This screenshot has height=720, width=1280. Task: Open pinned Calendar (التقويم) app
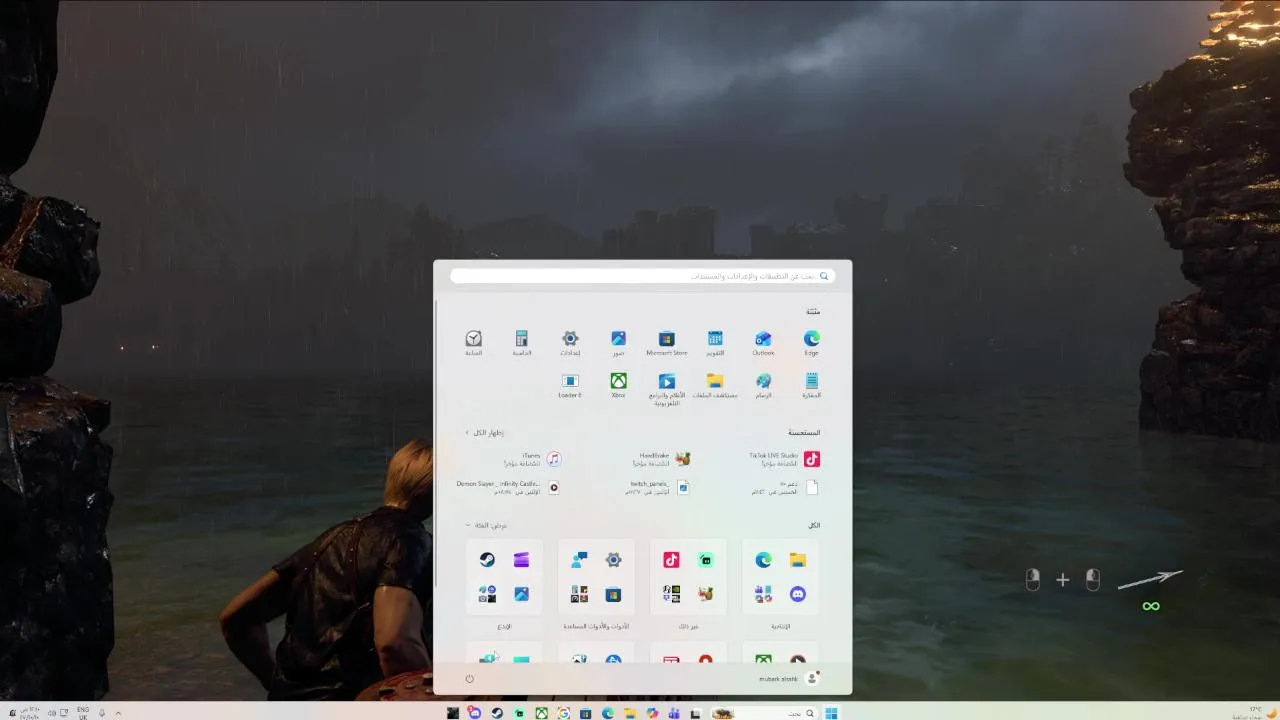(715, 343)
